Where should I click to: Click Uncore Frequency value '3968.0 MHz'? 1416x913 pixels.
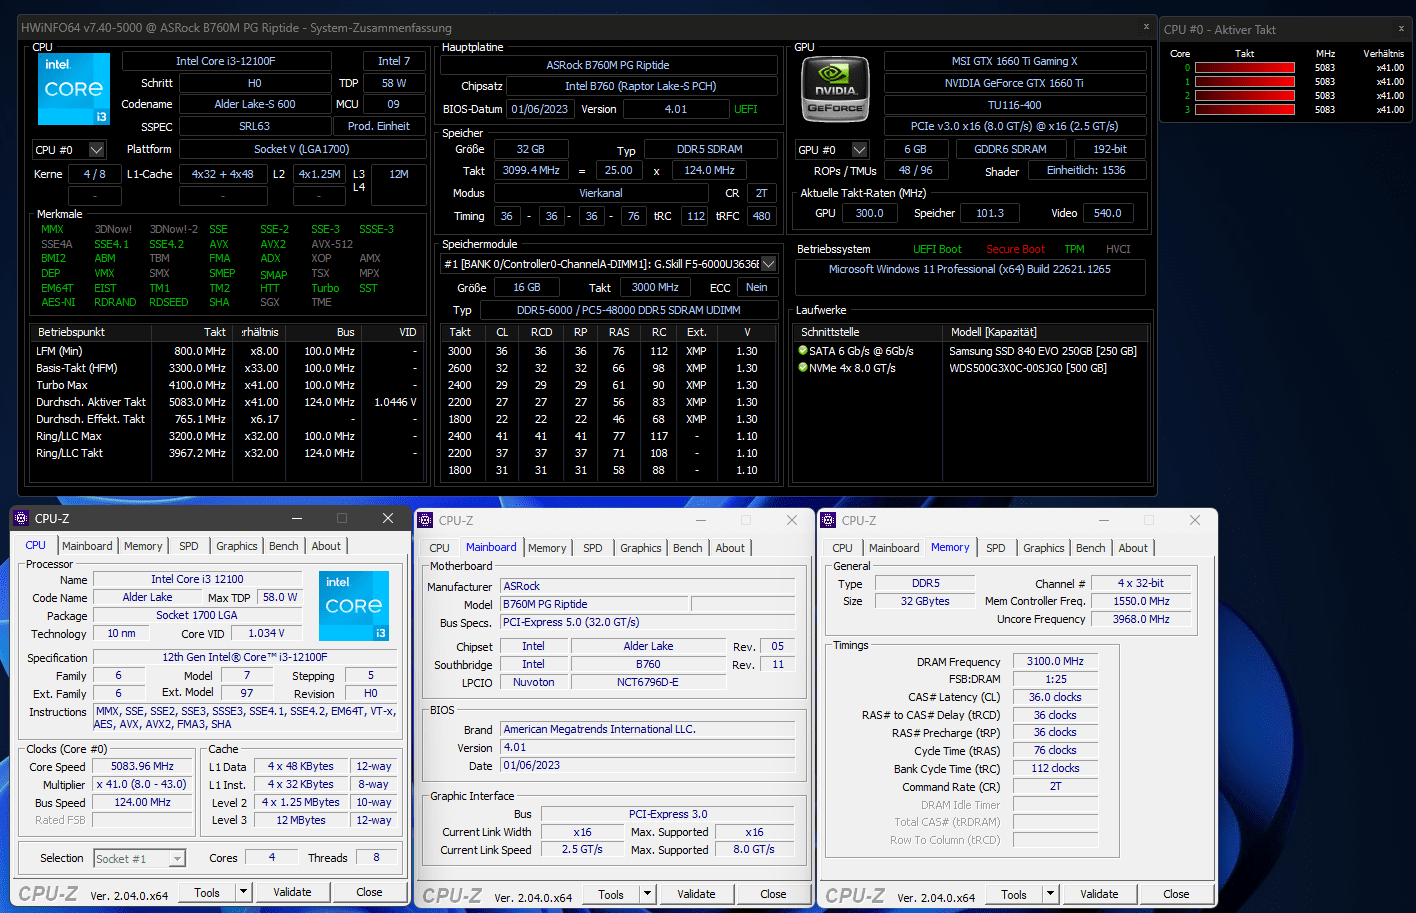pos(1140,619)
